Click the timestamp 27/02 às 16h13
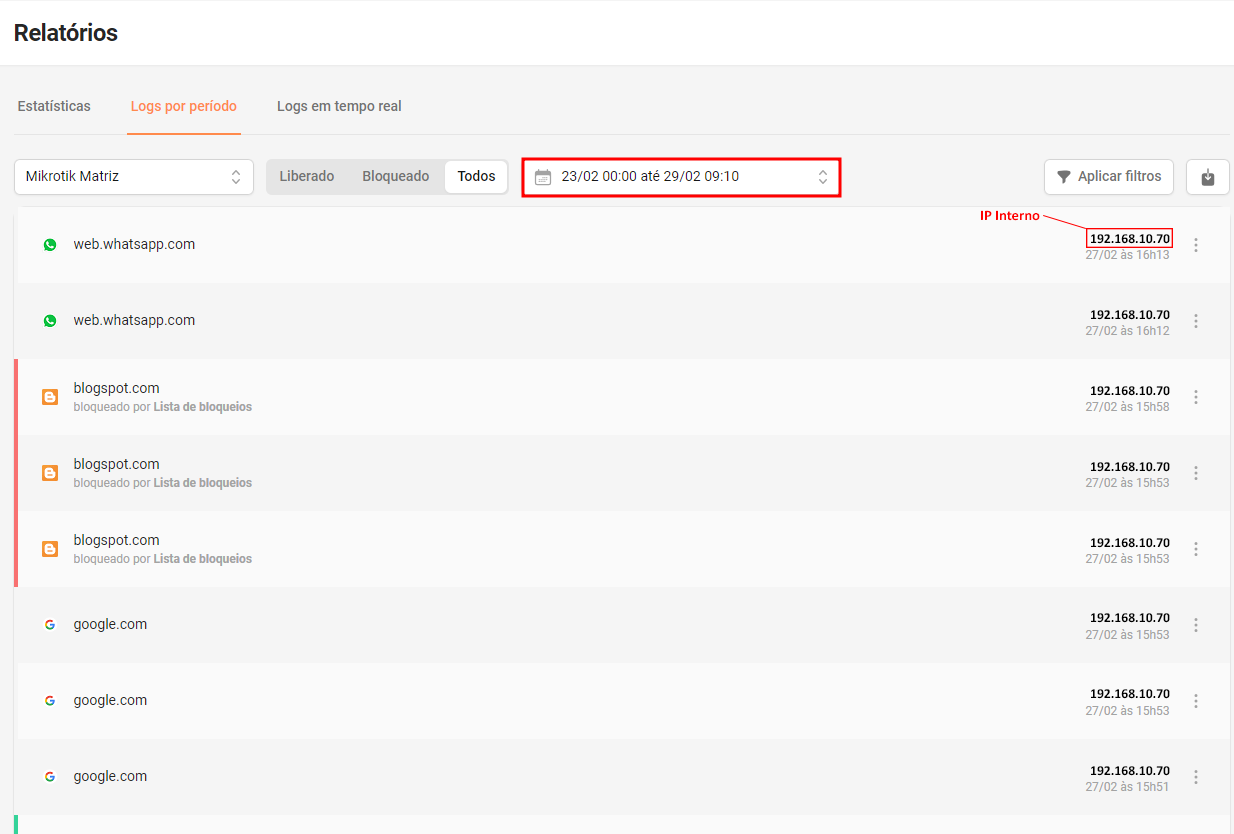Viewport: 1234px width, 834px height. 1127,255
